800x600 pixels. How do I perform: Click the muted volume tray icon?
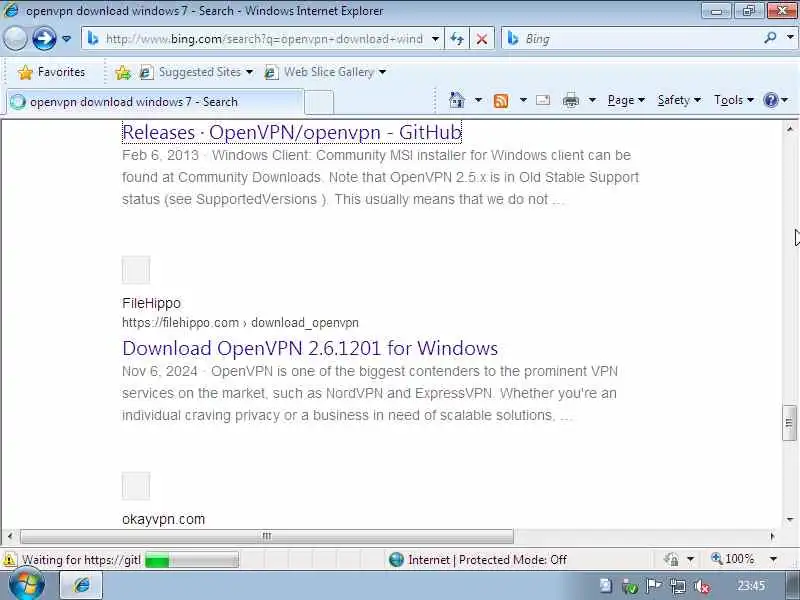(702, 586)
